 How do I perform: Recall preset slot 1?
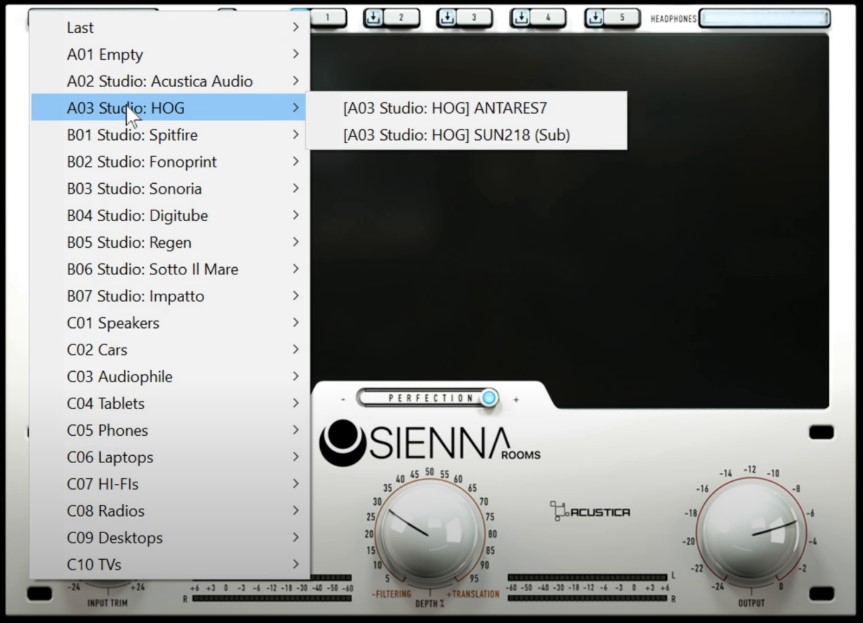pyautogui.click(x=328, y=18)
